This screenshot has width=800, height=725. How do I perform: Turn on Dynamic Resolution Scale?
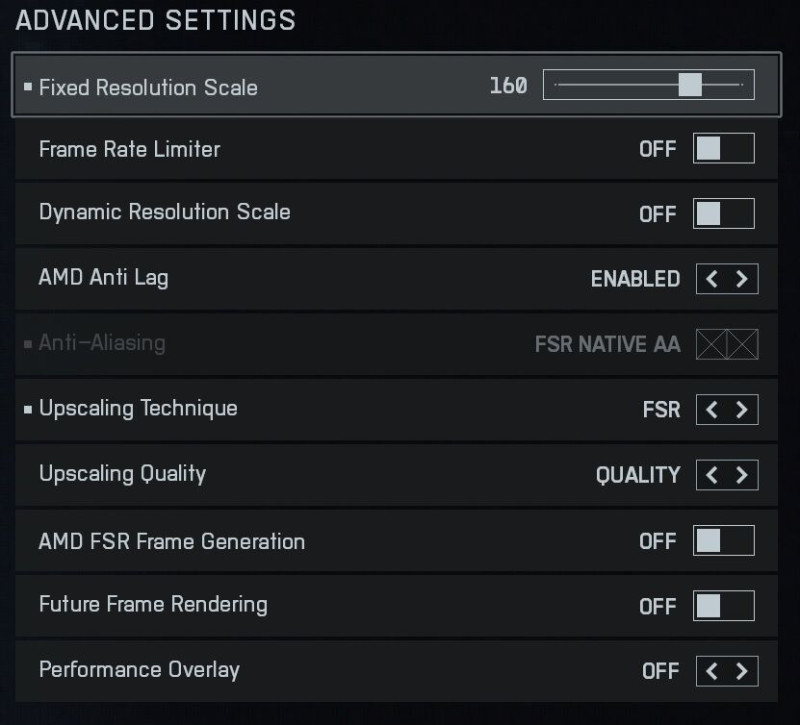click(724, 213)
